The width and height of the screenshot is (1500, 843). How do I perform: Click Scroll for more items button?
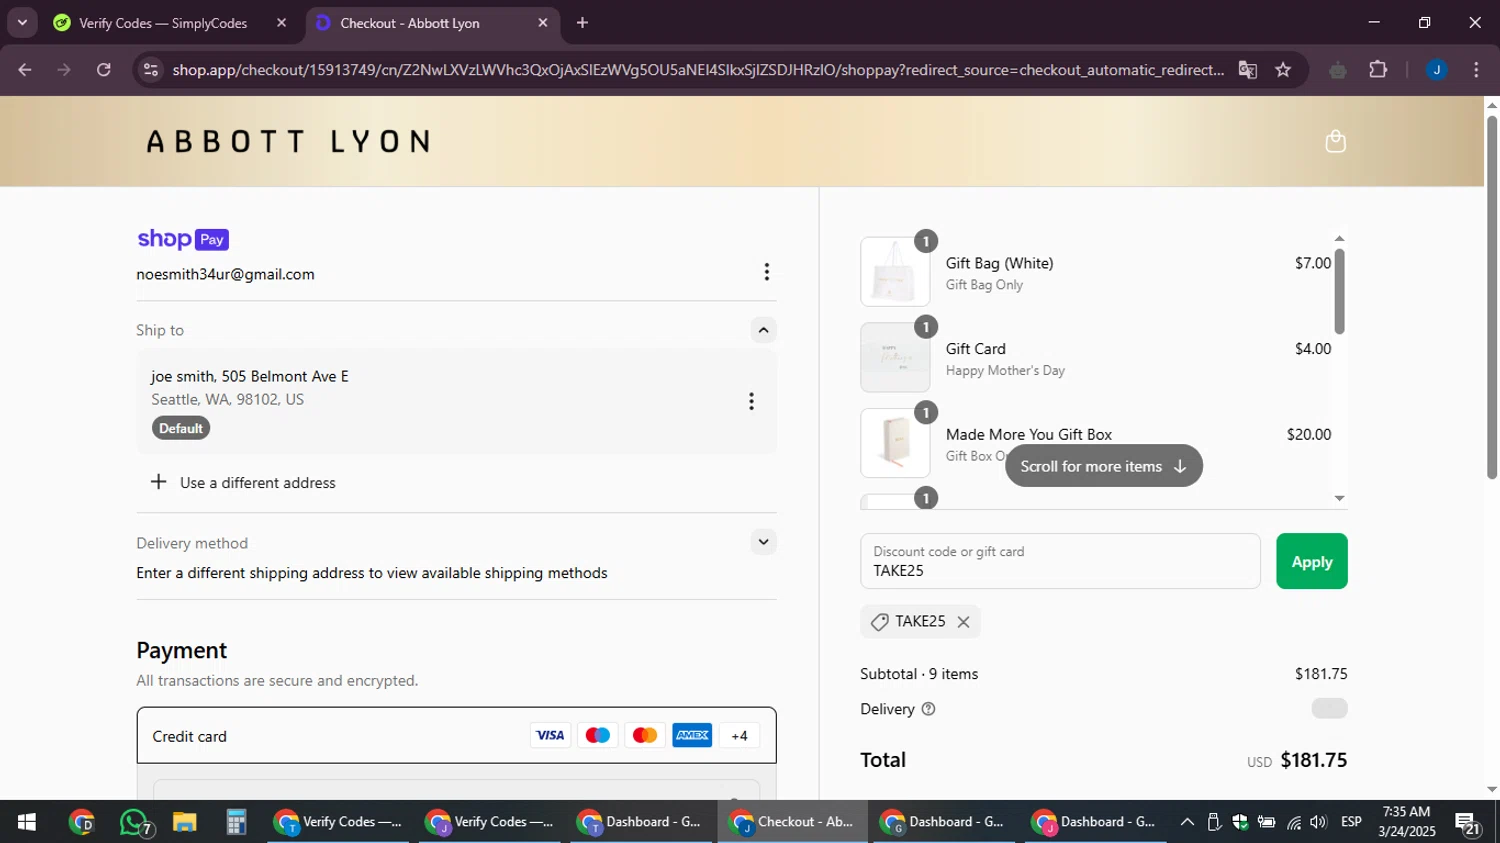1103,466
